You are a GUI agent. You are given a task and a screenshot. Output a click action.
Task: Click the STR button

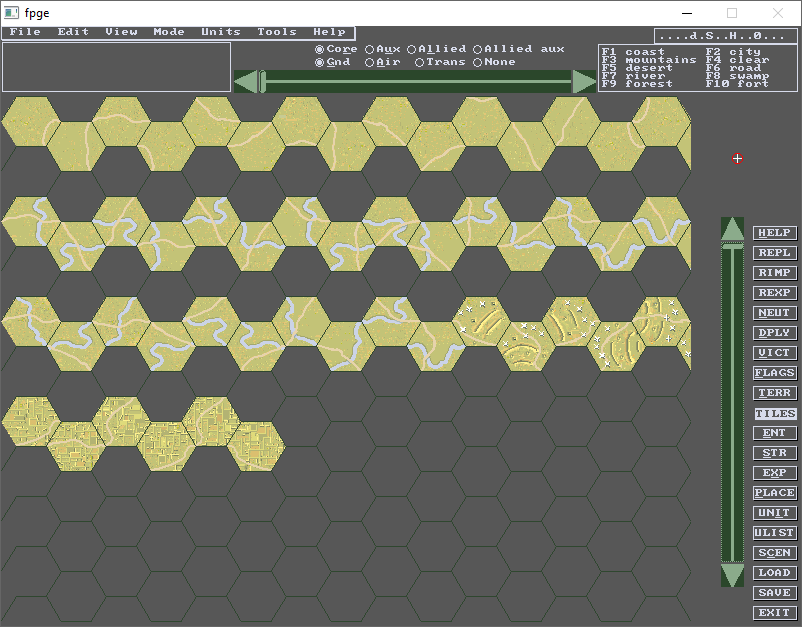pos(774,453)
